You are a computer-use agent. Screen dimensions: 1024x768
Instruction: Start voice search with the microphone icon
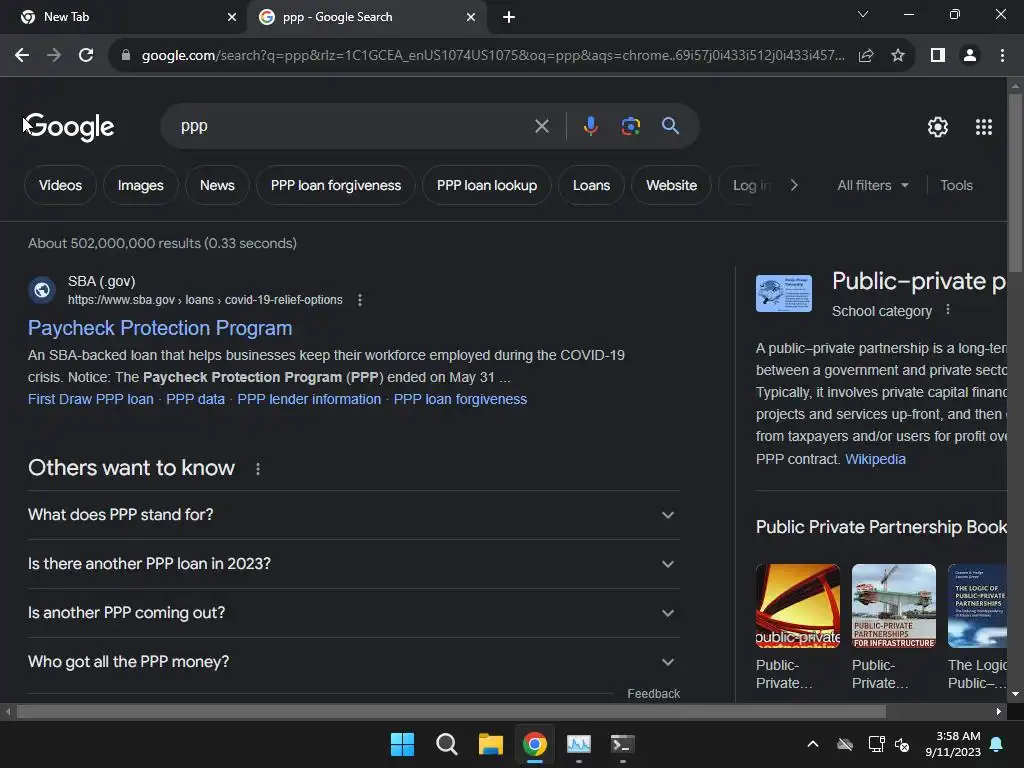coord(590,126)
